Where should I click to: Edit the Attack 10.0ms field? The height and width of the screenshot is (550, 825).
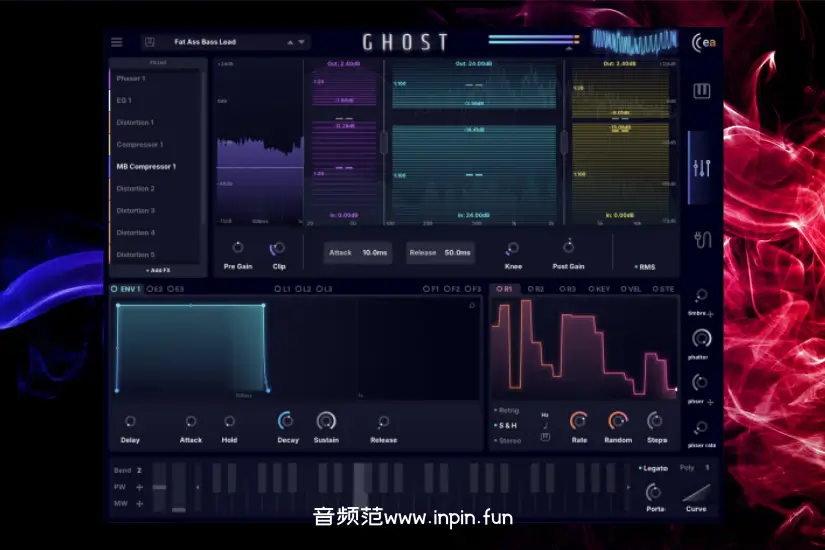tap(358, 253)
